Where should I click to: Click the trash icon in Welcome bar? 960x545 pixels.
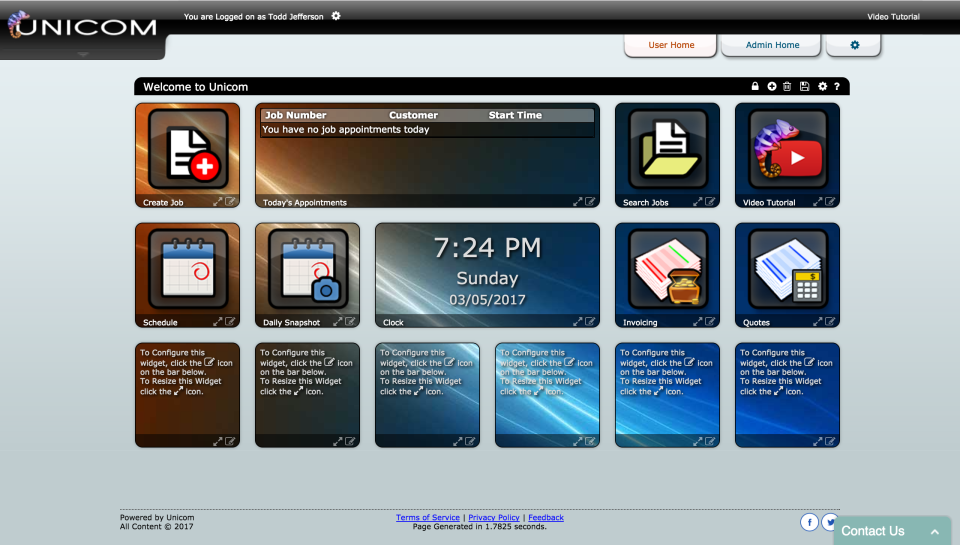787,86
